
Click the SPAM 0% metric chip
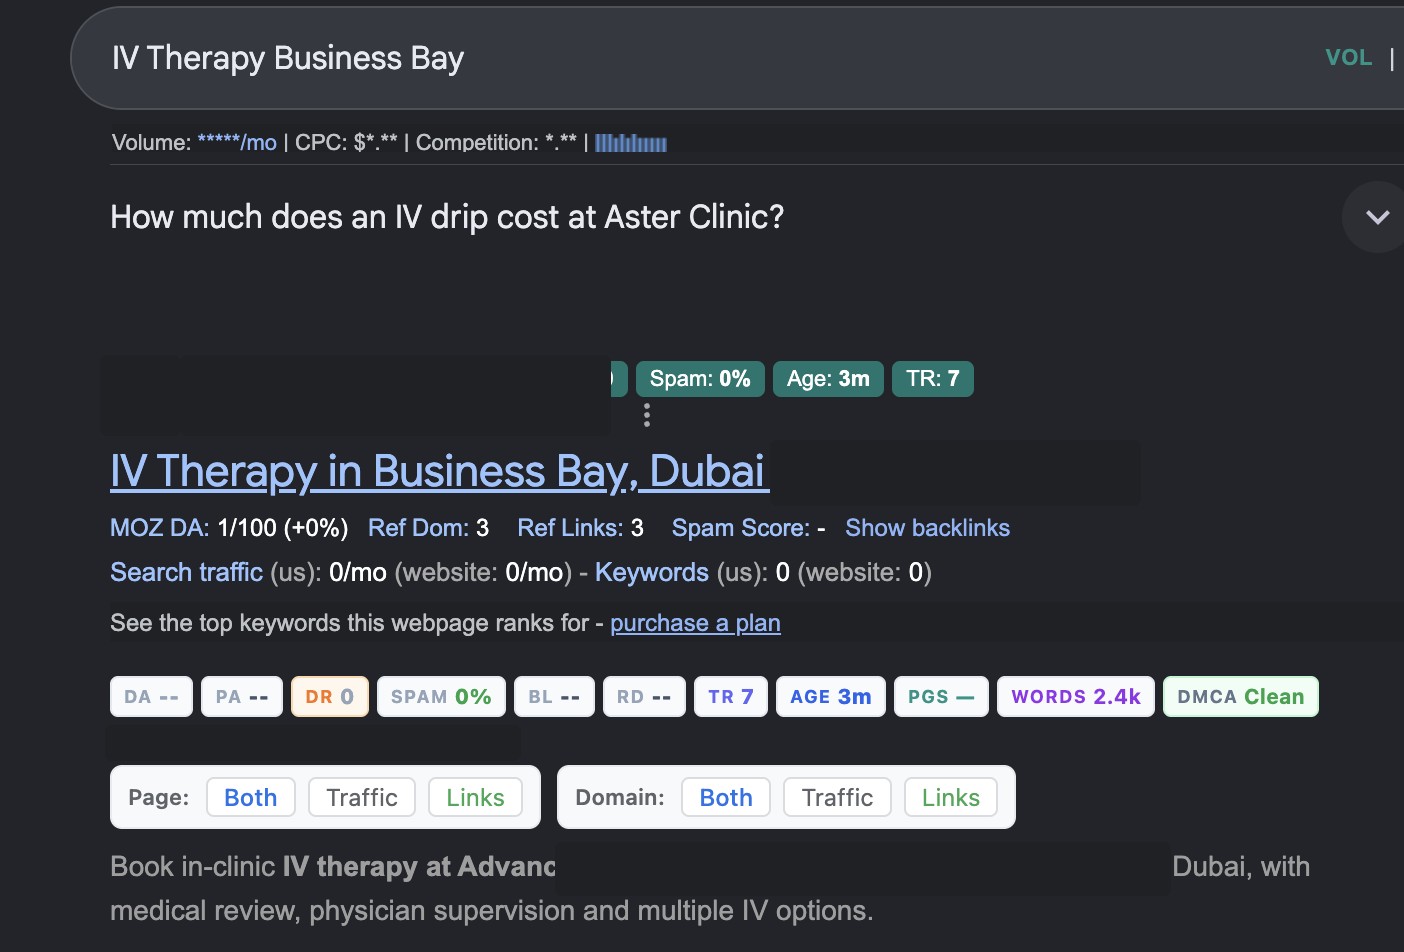point(441,697)
